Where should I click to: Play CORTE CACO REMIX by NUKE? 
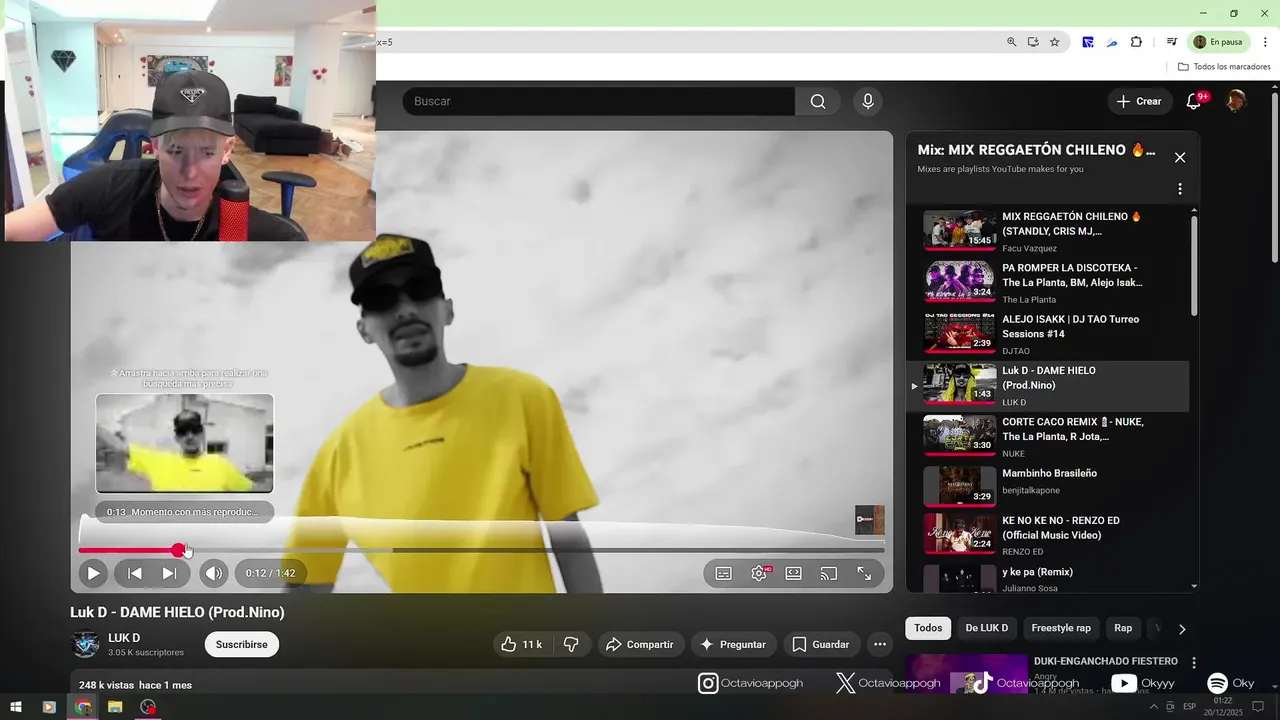tap(1048, 437)
